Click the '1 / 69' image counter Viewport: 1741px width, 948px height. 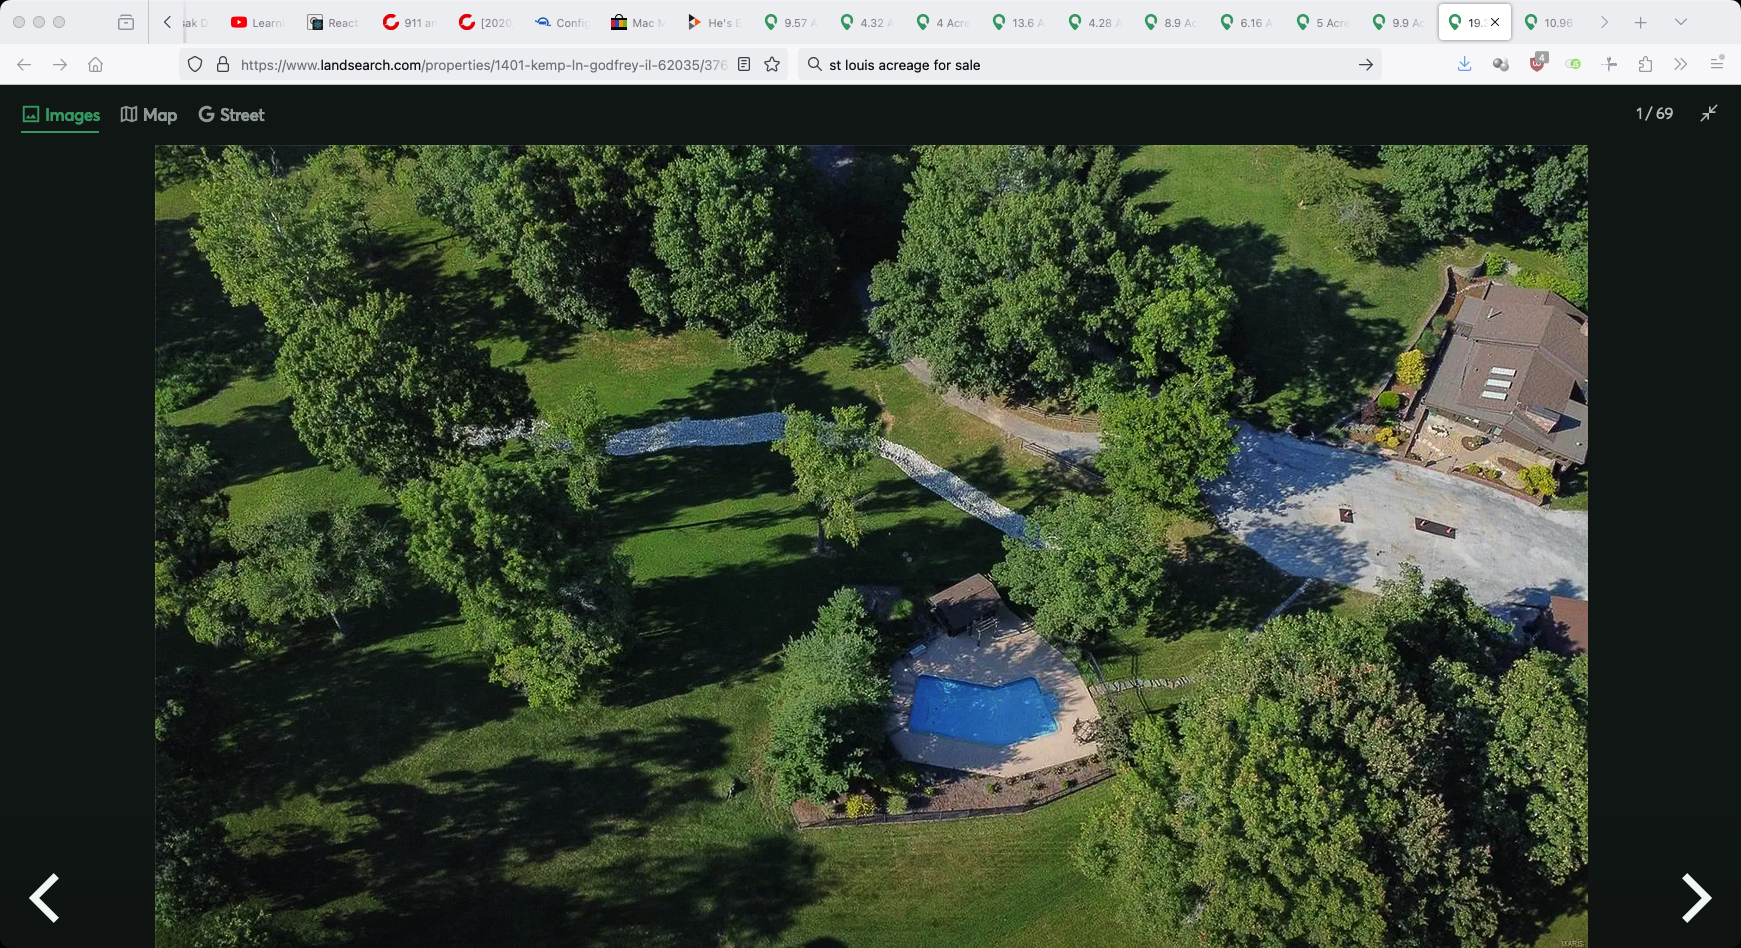point(1654,114)
